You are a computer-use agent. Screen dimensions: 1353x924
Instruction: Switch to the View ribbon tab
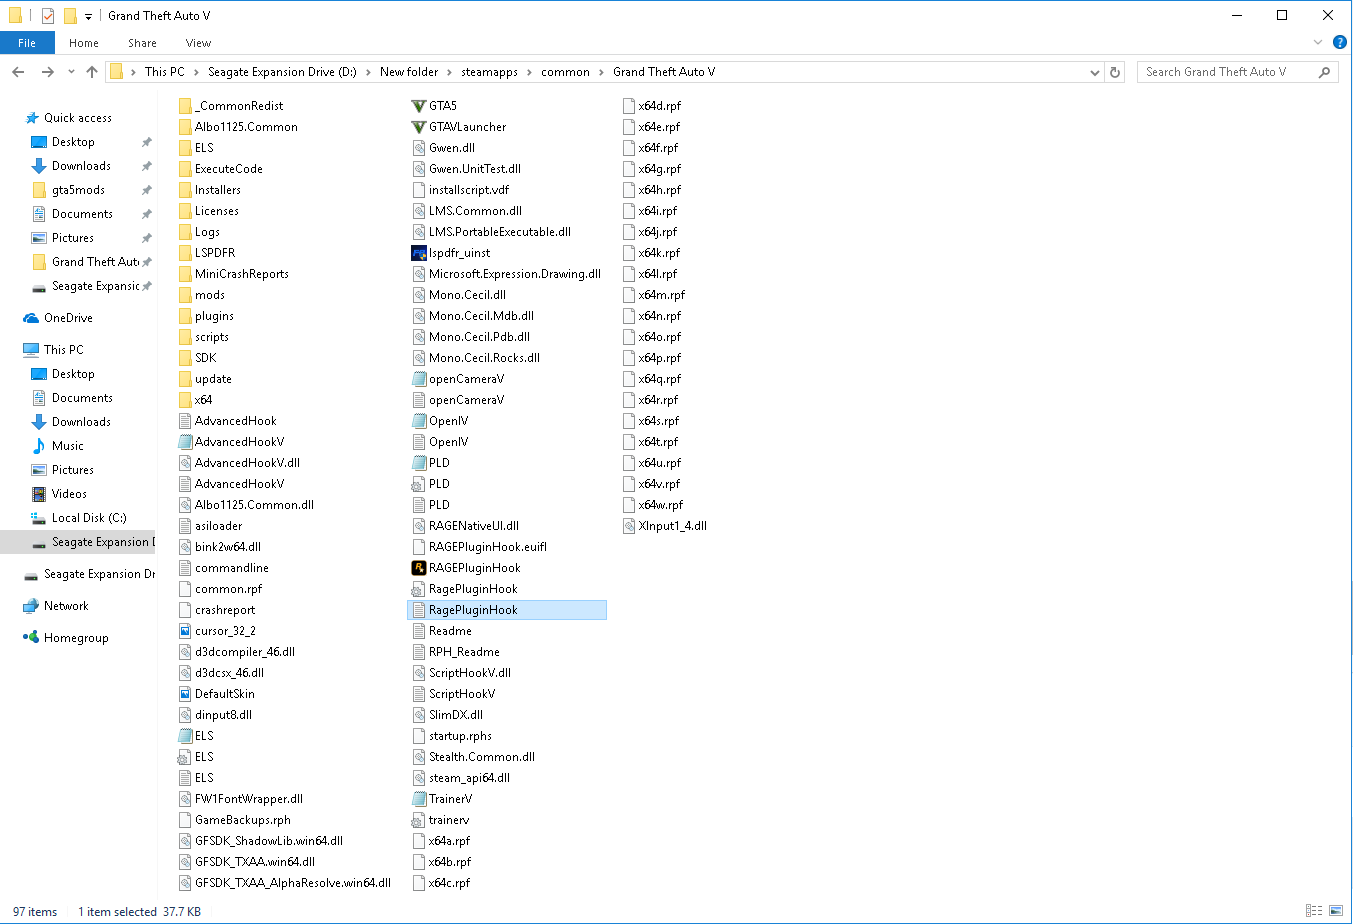(x=198, y=43)
